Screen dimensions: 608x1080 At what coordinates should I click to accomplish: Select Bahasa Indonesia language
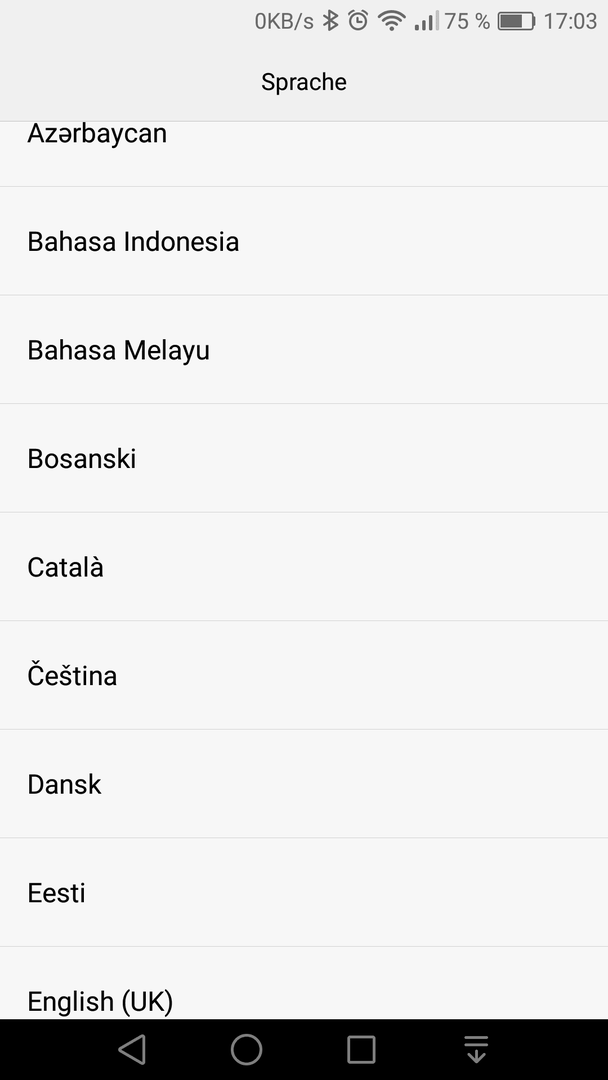[x=304, y=241]
